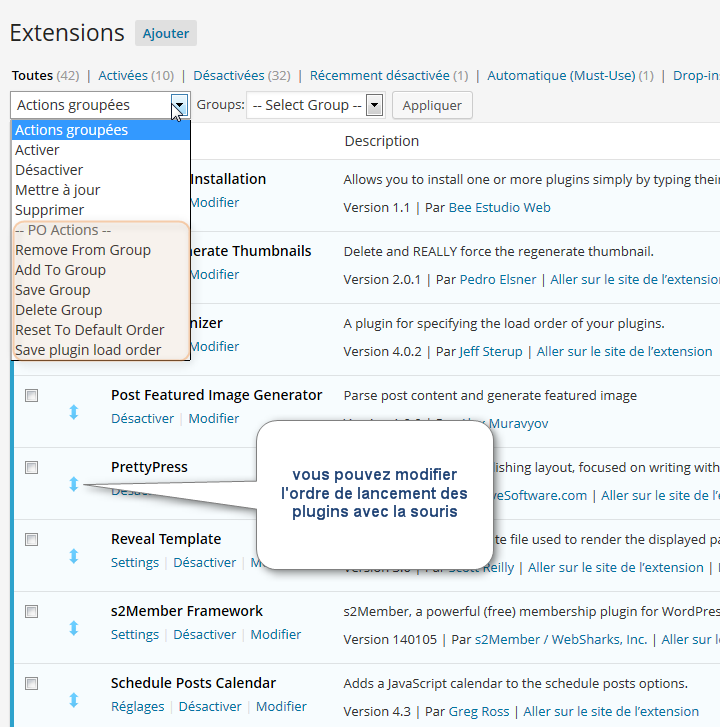The image size is (720, 727).
Task: Tick the s2Member Framework checkbox
Action: tap(32, 611)
